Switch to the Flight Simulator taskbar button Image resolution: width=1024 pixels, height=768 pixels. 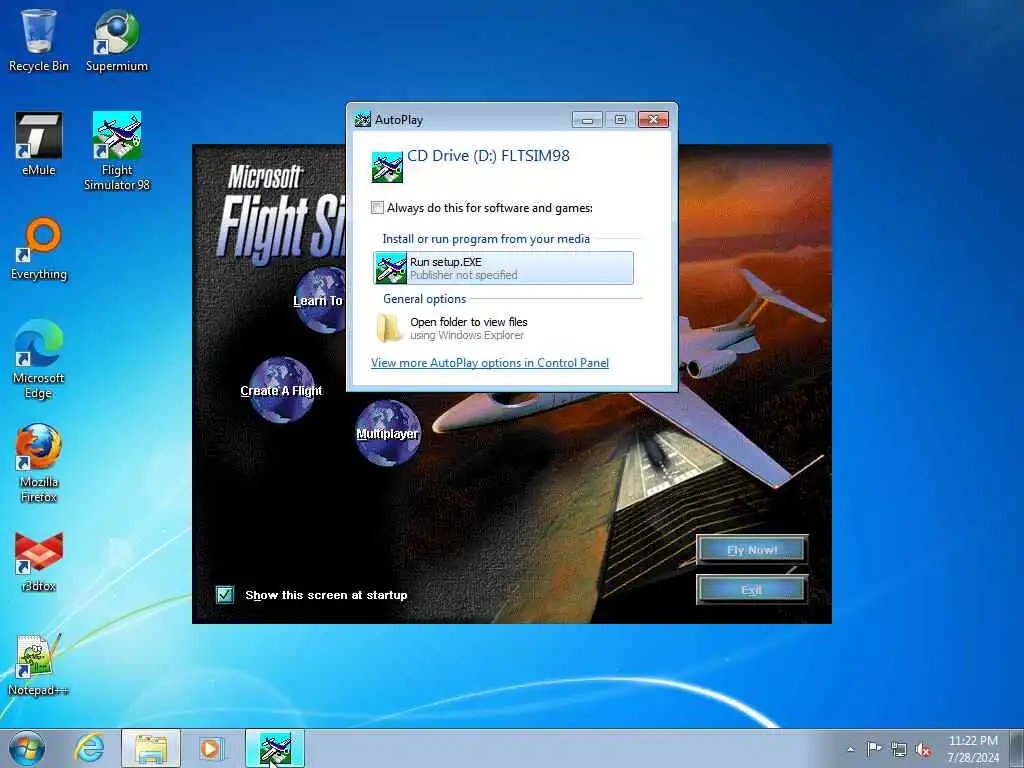pyautogui.click(x=275, y=749)
